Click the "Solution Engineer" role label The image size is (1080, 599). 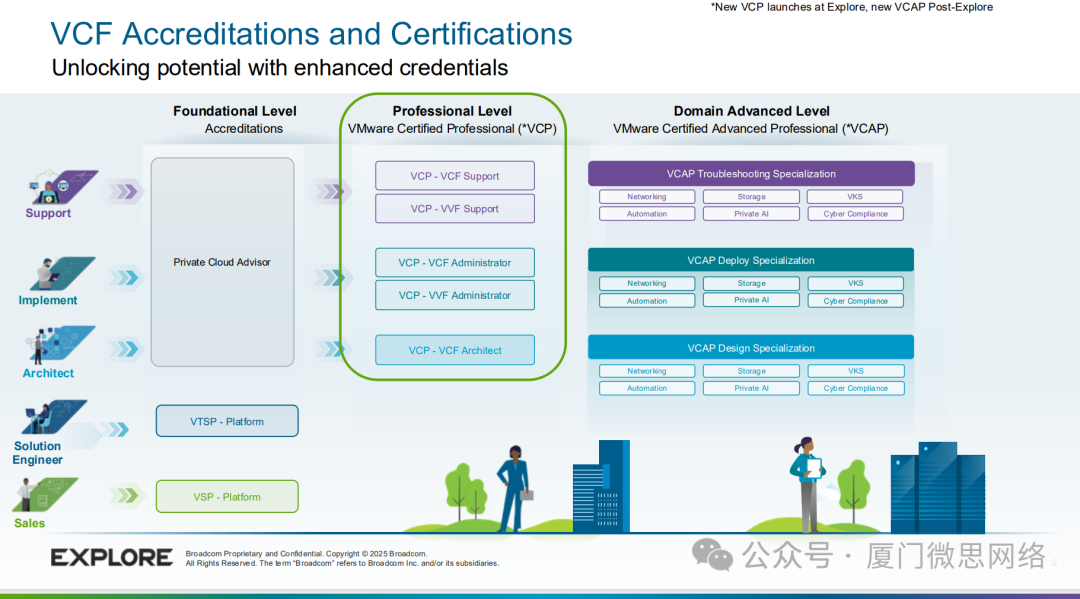click(x=37, y=453)
